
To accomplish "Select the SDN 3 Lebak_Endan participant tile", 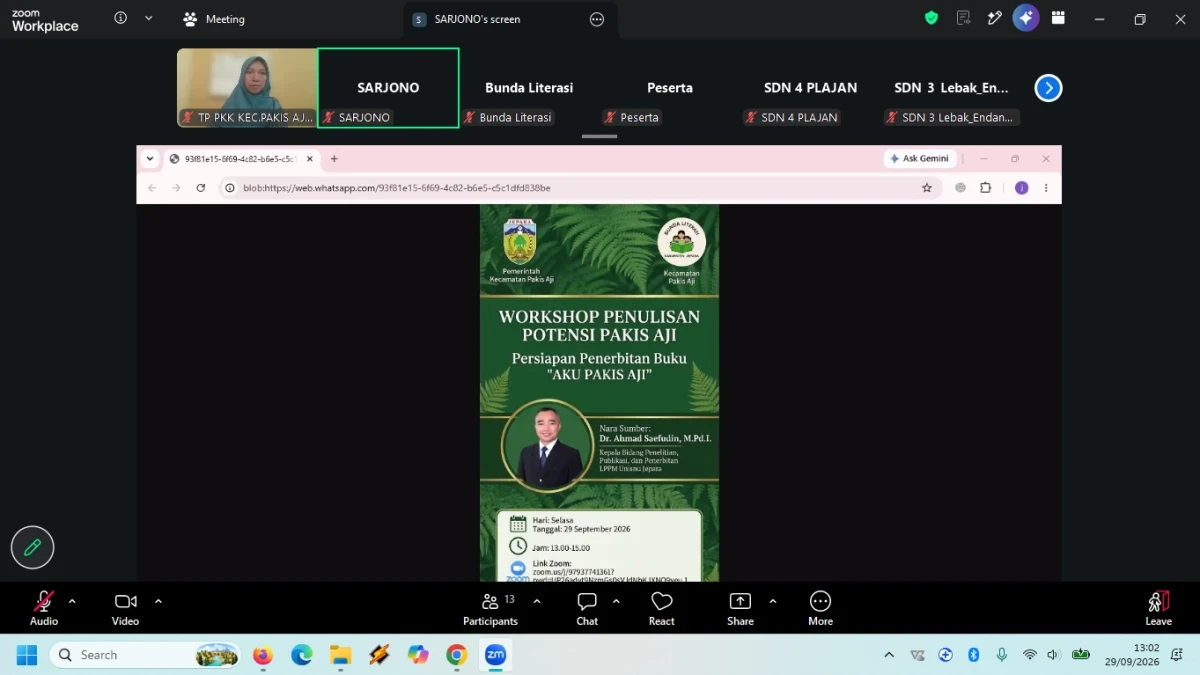I will 952,88.
